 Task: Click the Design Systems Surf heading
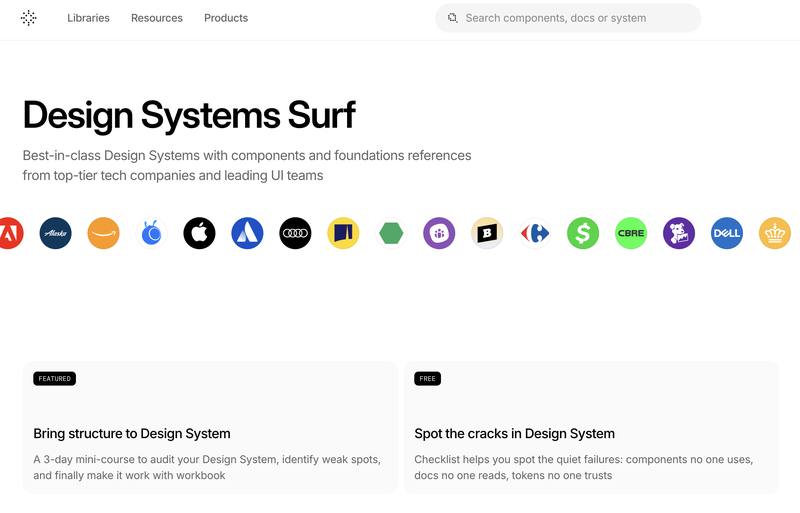189,116
